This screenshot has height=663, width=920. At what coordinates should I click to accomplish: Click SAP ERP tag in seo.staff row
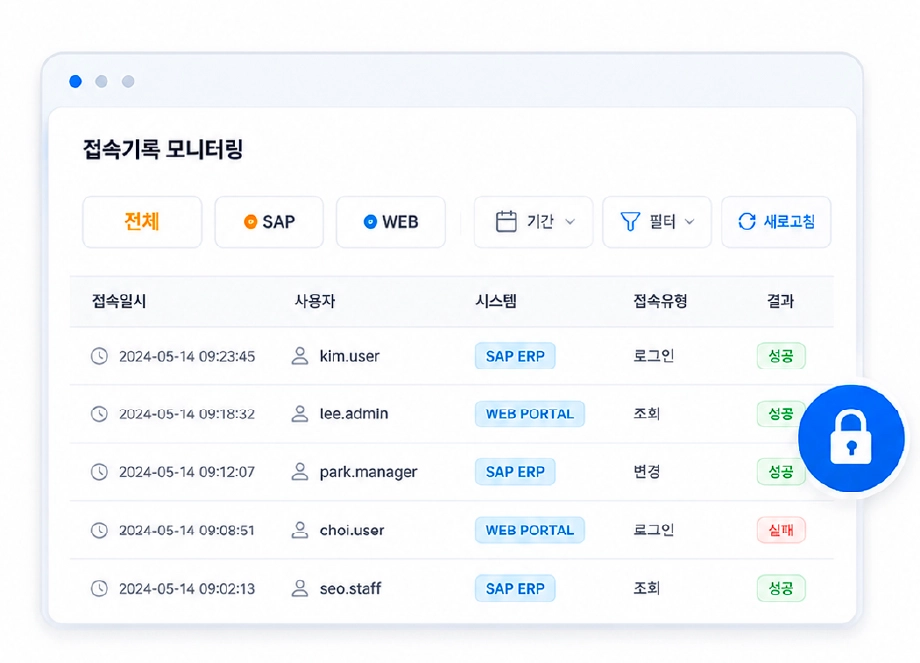pos(515,588)
